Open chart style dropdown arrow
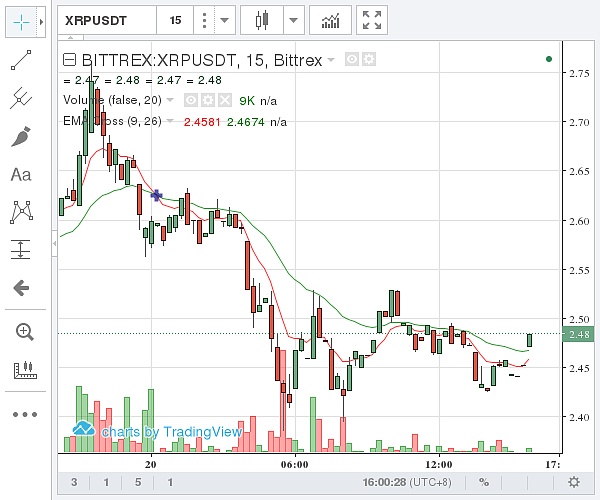Image resolution: width=600 pixels, height=500 pixels. click(x=293, y=20)
